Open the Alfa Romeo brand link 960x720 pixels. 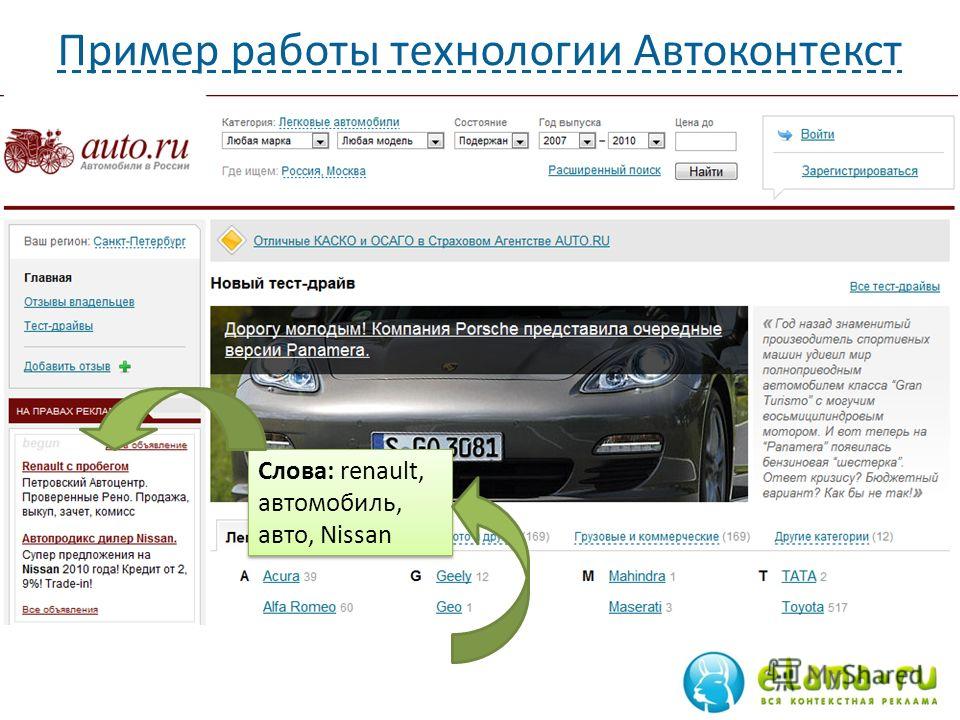299,607
